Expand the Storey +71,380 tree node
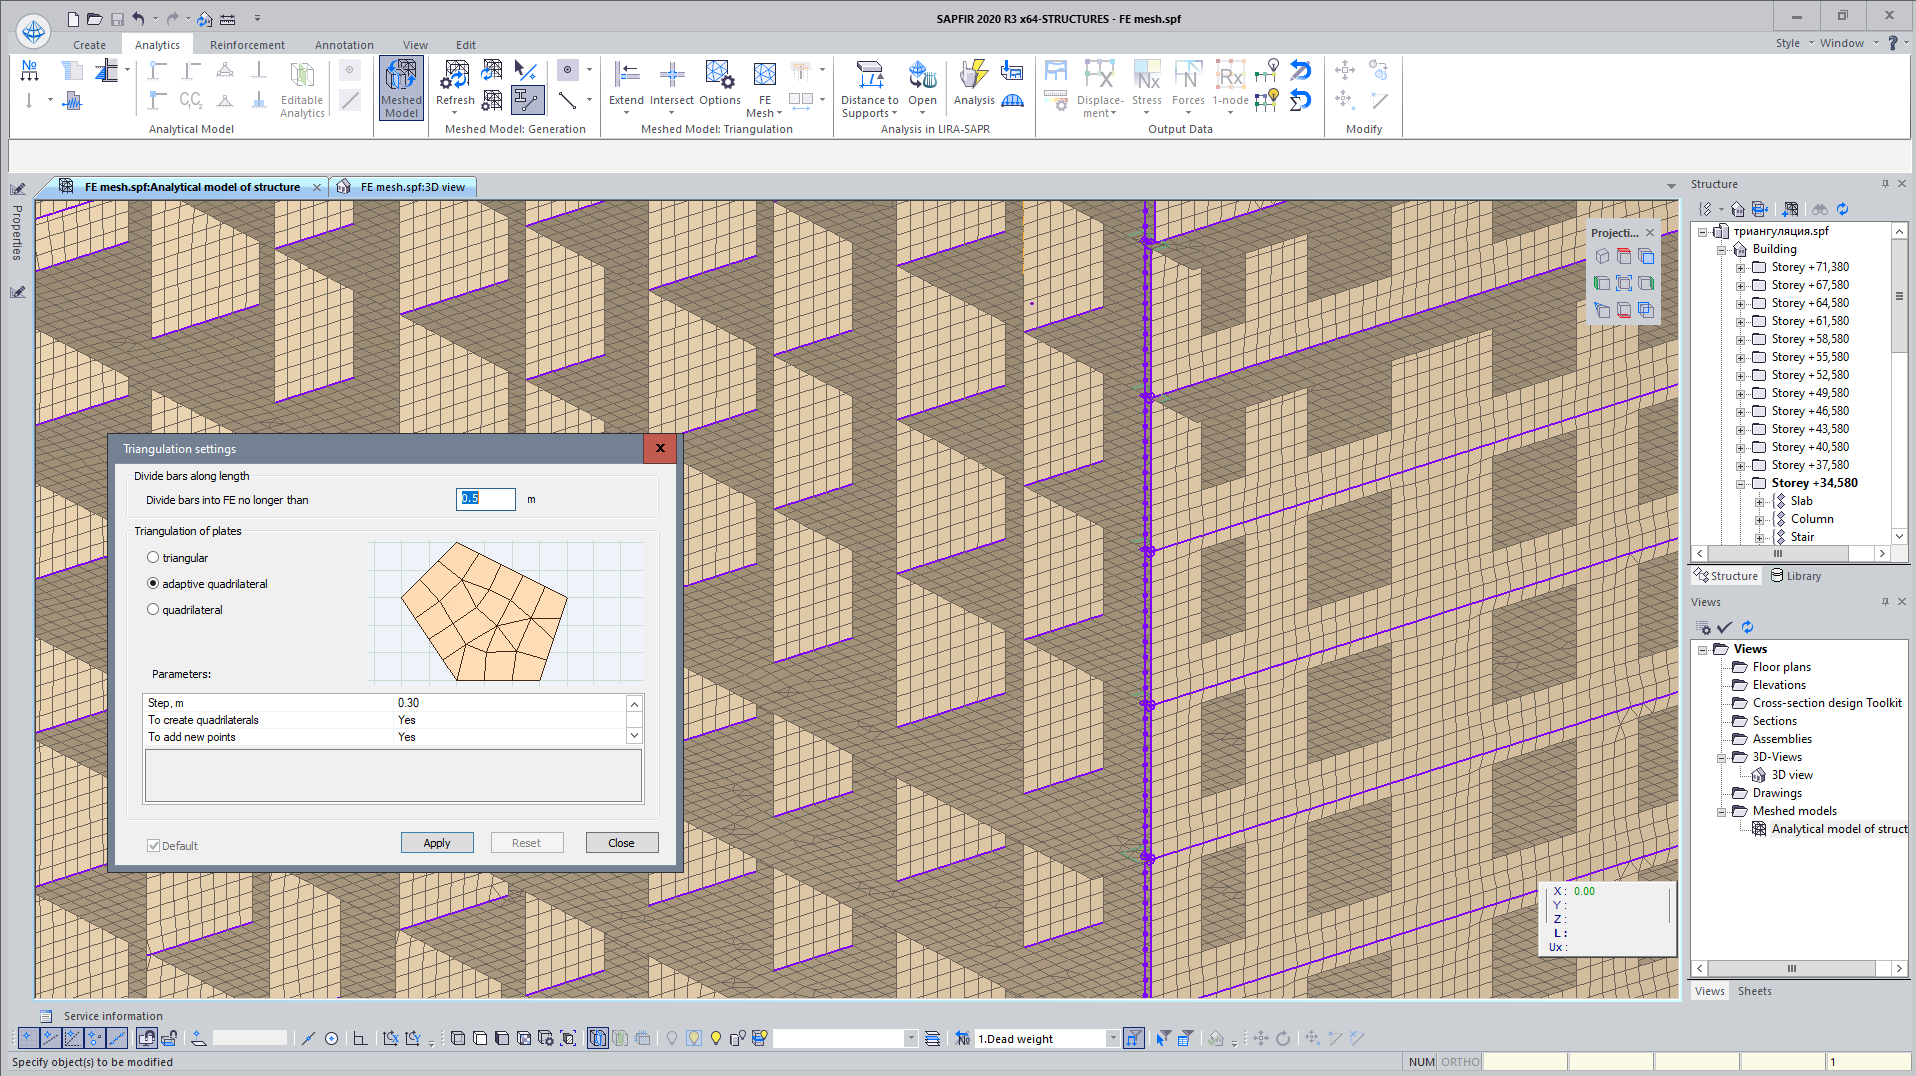Viewport: 1916px width, 1076px height. (x=1741, y=268)
